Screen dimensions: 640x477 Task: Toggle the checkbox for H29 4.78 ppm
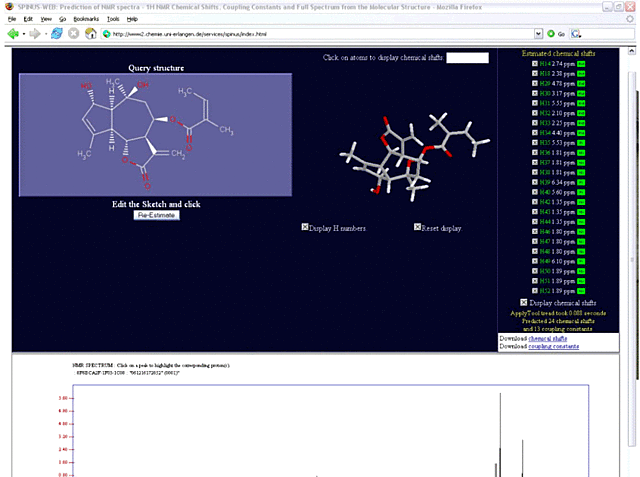(535, 83)
